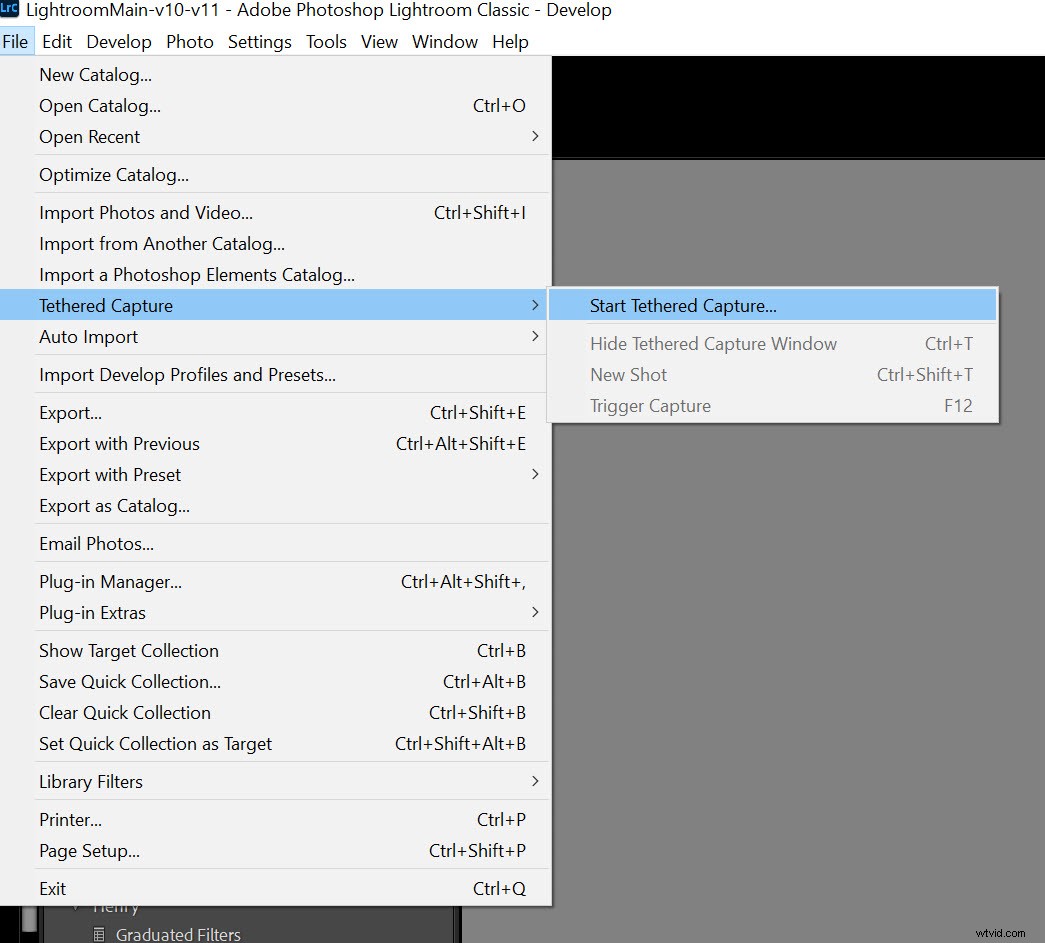
Task: Select the Export... menu entry
Action: point(275,413)
